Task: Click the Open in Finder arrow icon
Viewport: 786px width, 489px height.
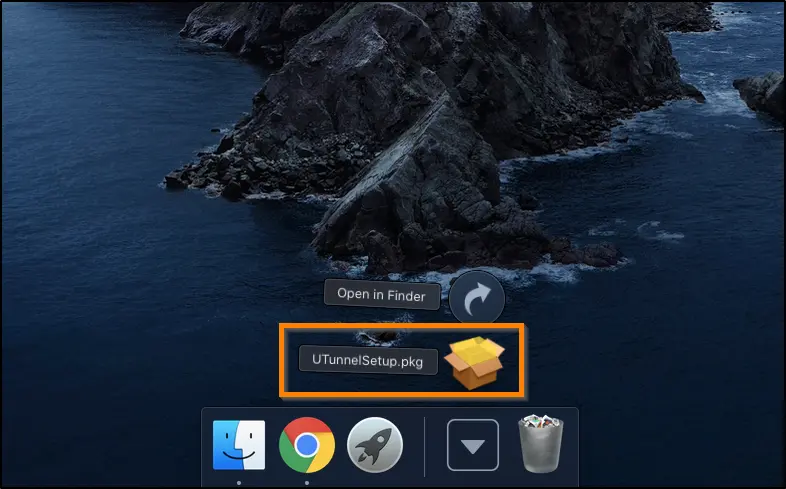Action: point(477,299)
